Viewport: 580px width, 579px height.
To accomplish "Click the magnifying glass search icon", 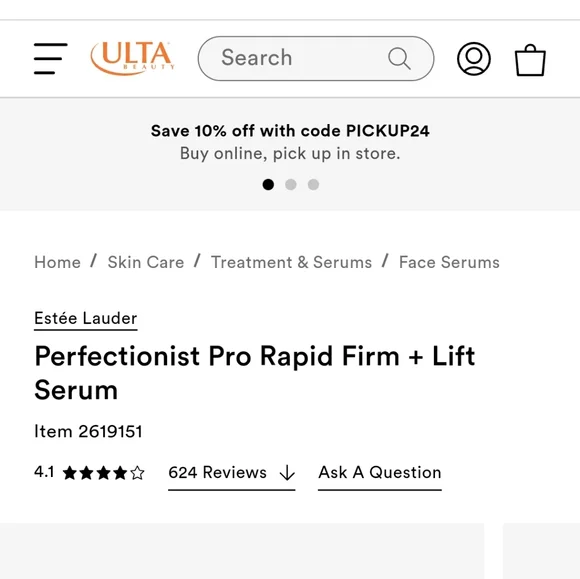I will [x=399, y=58].
